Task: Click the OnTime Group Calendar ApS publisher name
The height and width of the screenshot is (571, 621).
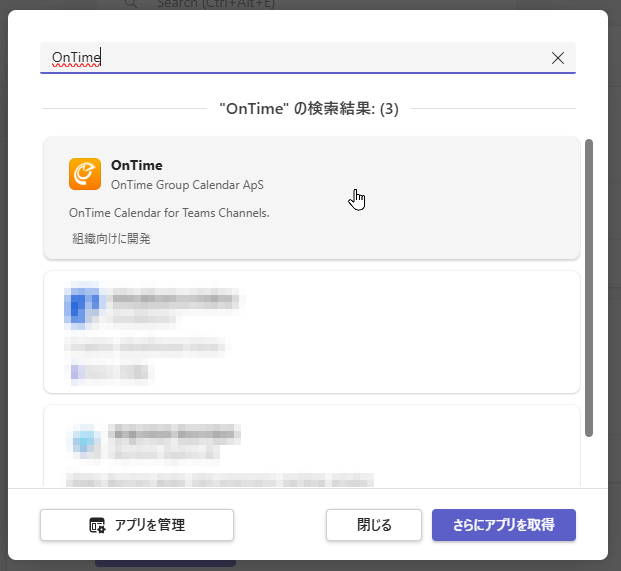Action: 187,185
